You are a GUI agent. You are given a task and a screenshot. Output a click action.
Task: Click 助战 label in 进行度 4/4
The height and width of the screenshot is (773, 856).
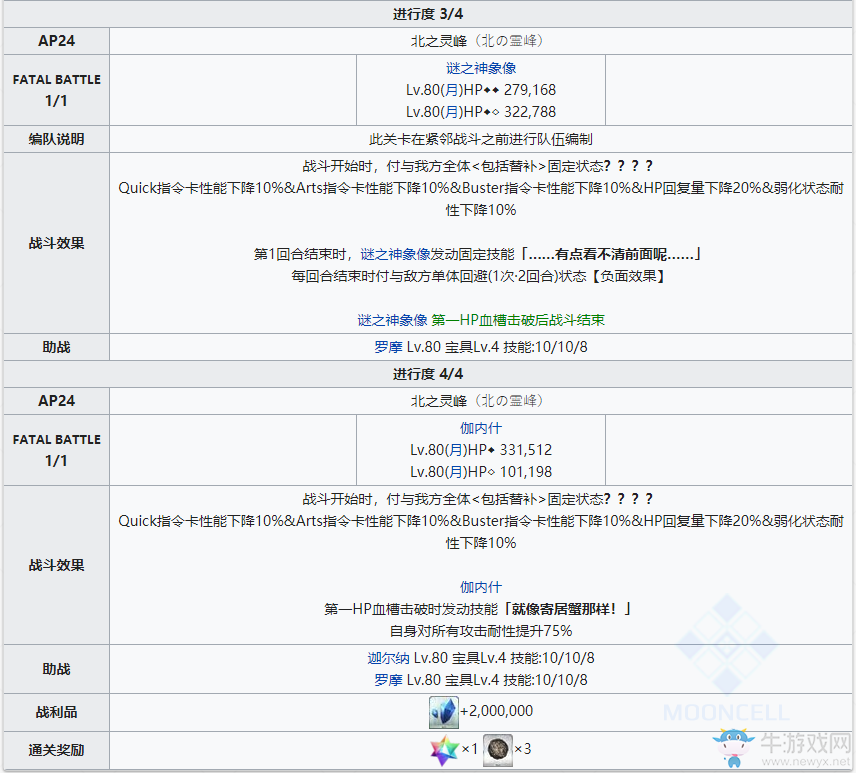tap(56, 669)
